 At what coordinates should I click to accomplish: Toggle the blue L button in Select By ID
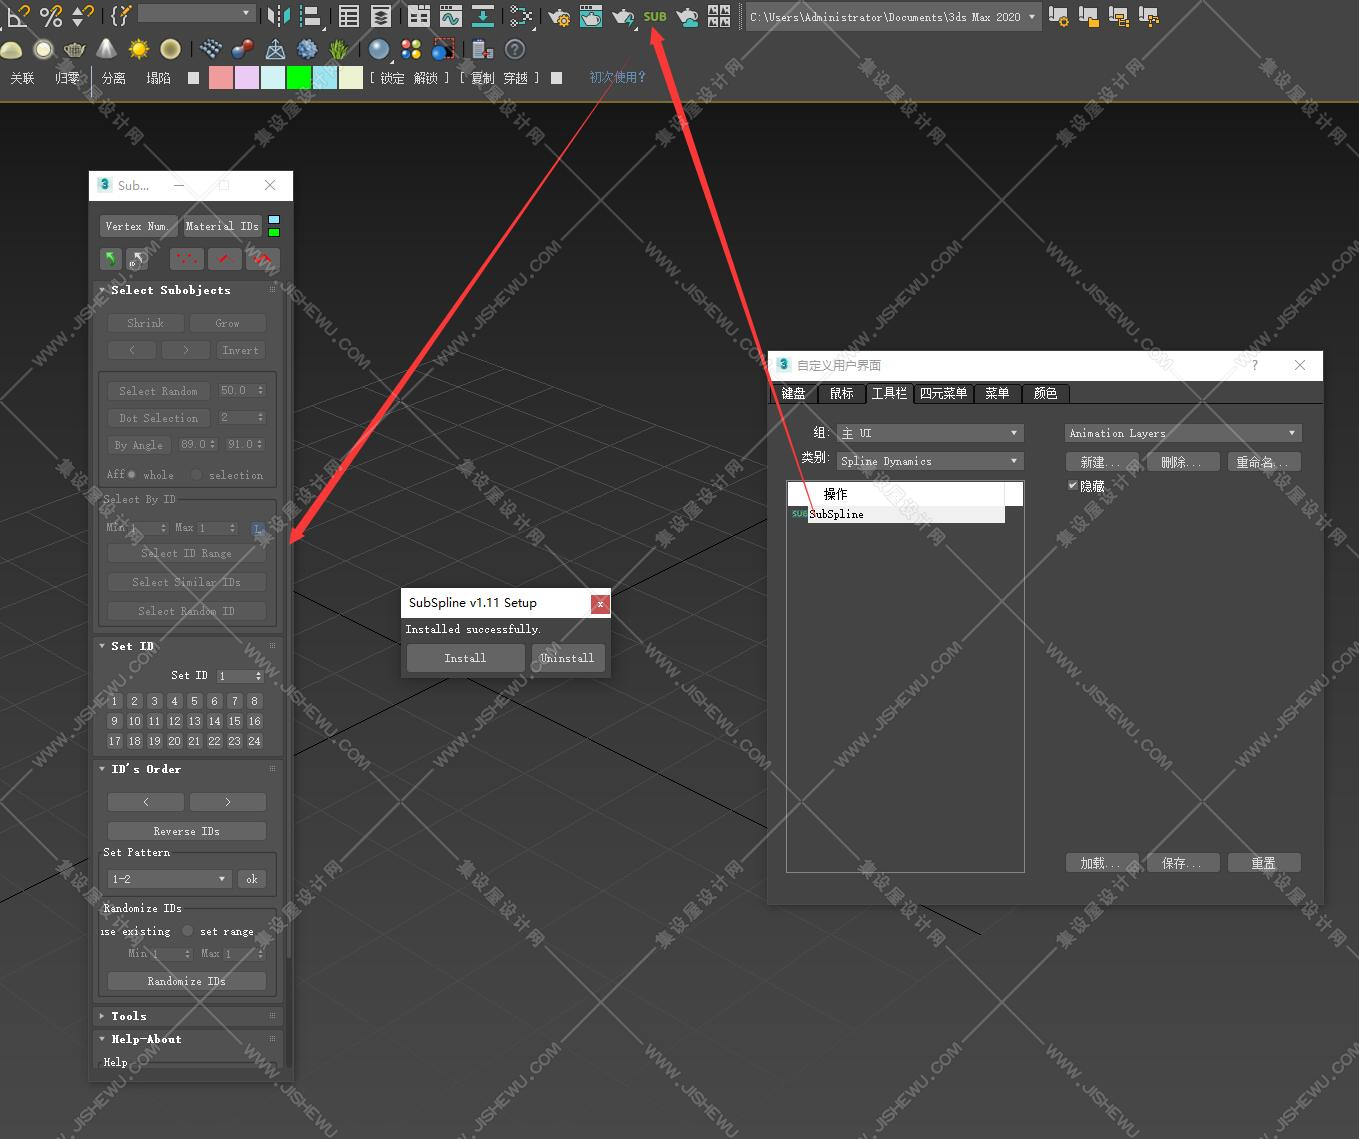coord(258,529)
